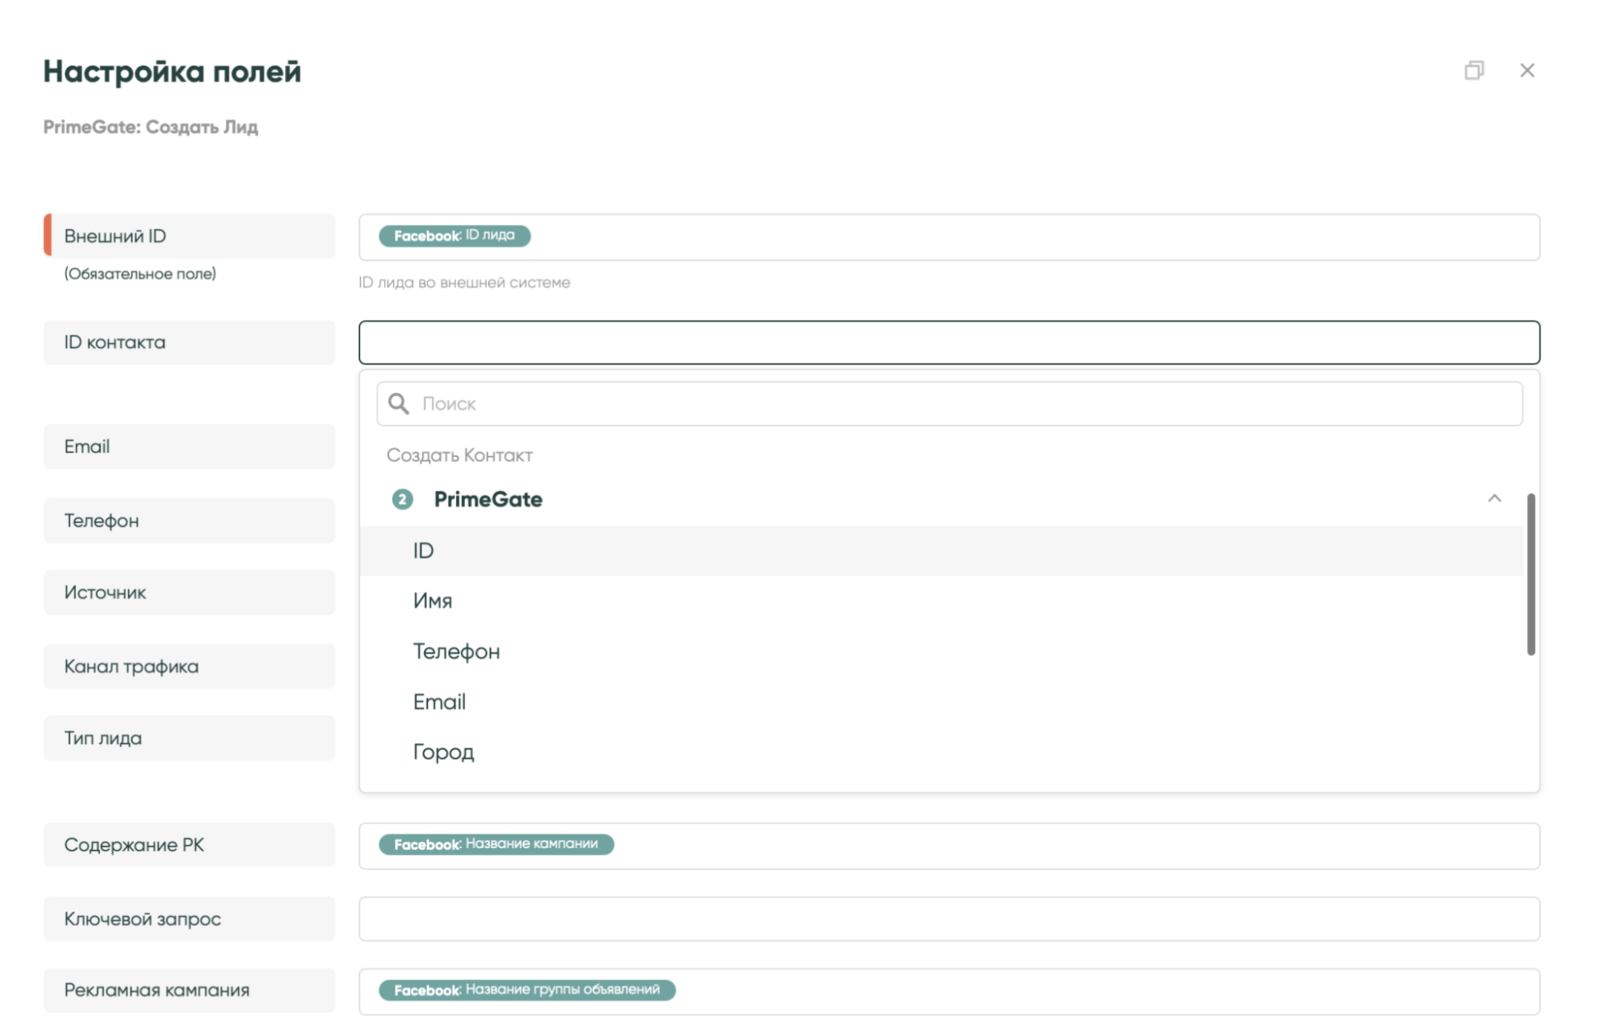
Task: Select Город option in dropdown
Action: pyautogui.click(x=443, y=752)
